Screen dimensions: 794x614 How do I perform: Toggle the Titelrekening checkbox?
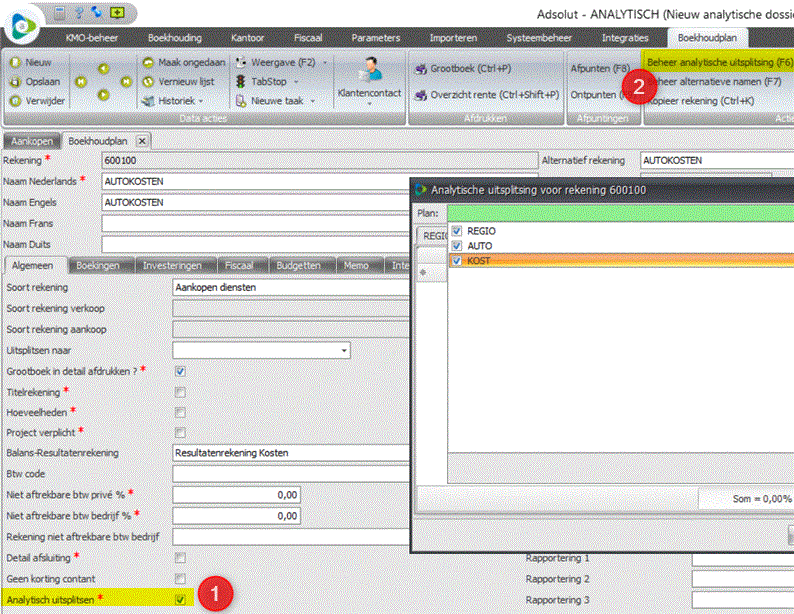point(180,391)
